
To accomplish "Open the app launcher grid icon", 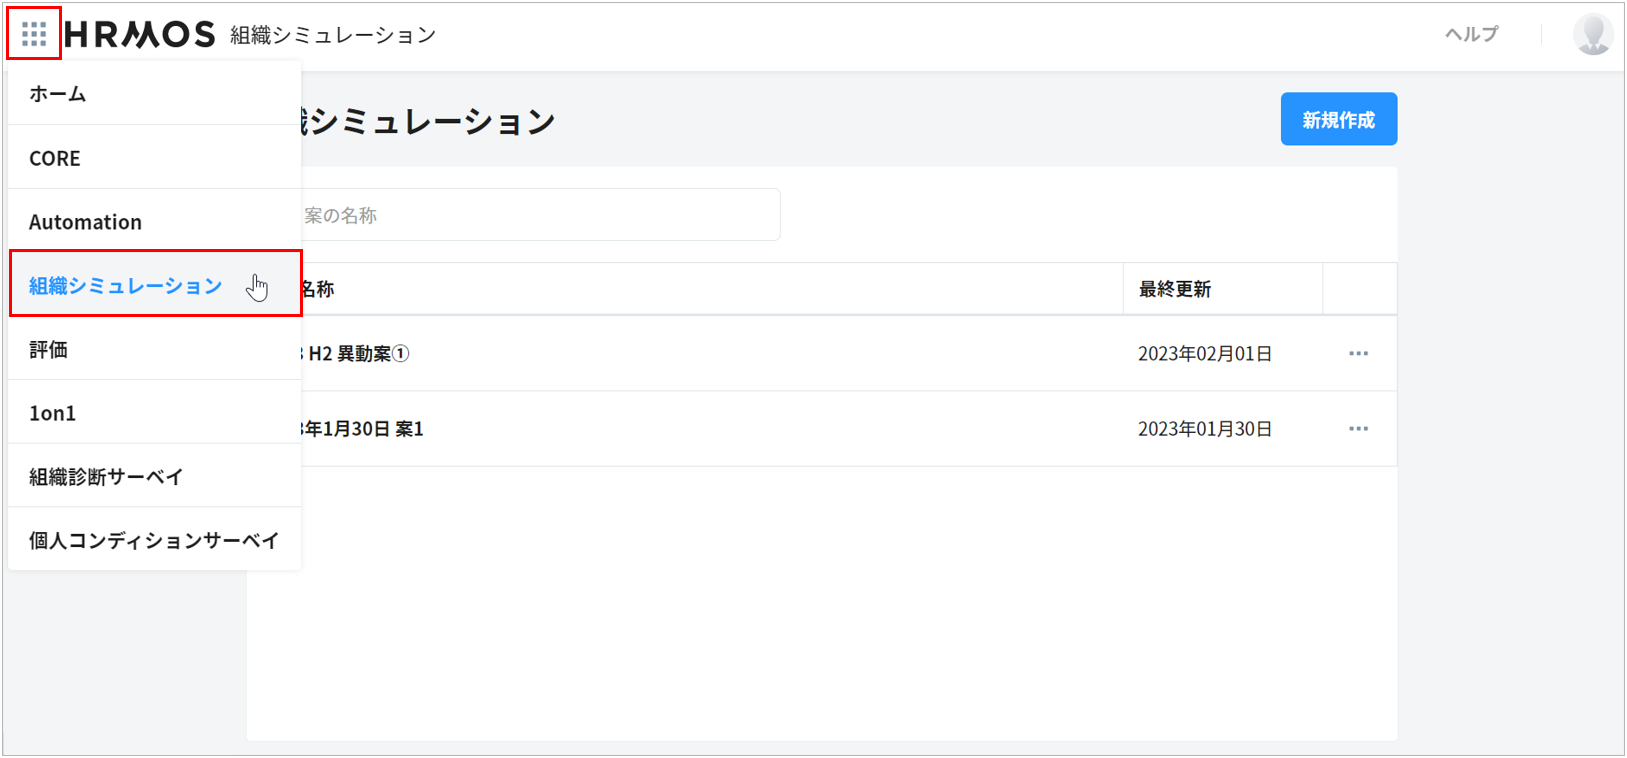I will pos(34,35).
